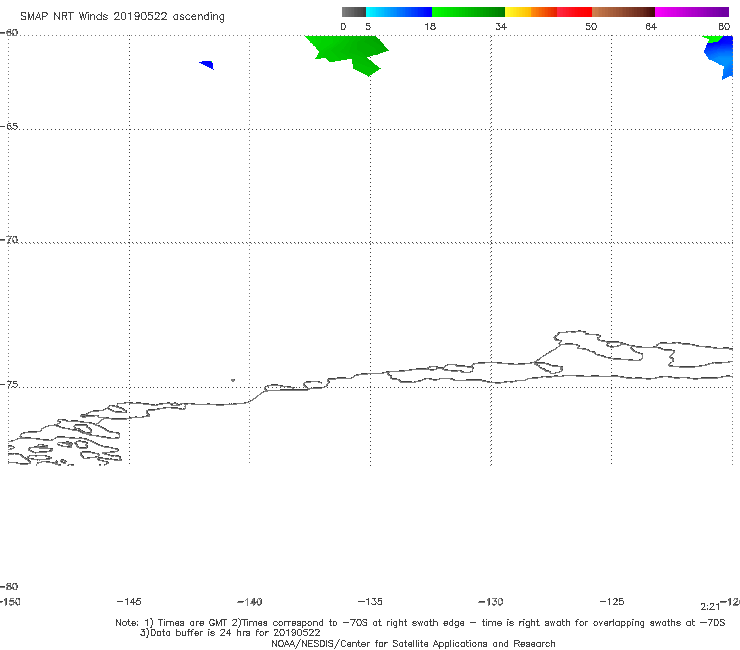Click the blue wind swath at the right map edge
This screenshot has height=650, width=740.
[x=721, y=59]
